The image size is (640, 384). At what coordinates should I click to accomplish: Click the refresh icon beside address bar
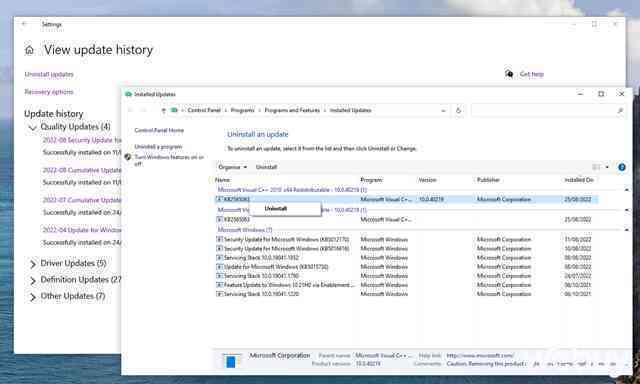click(x=458, y=110)
